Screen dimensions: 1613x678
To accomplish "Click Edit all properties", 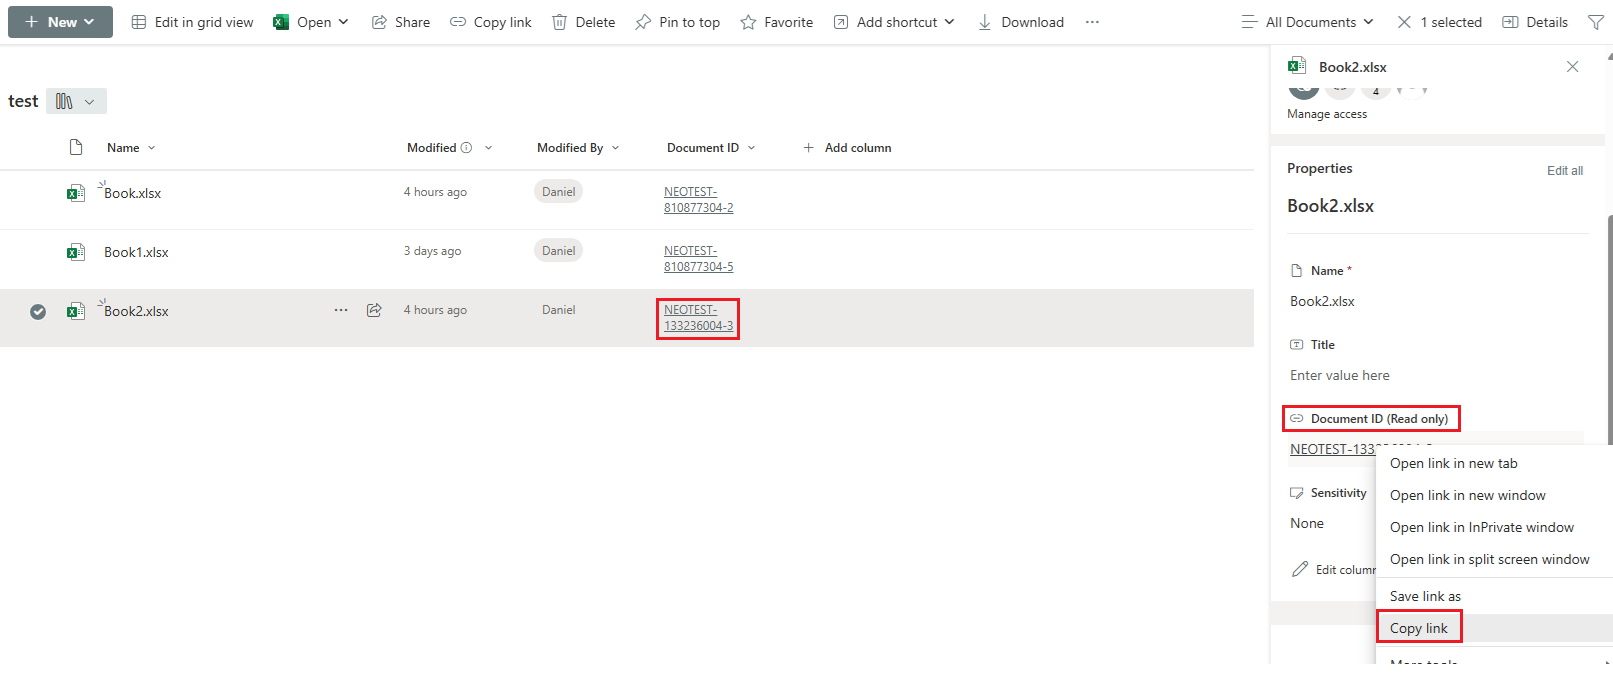I will [x=1565, y=171].
